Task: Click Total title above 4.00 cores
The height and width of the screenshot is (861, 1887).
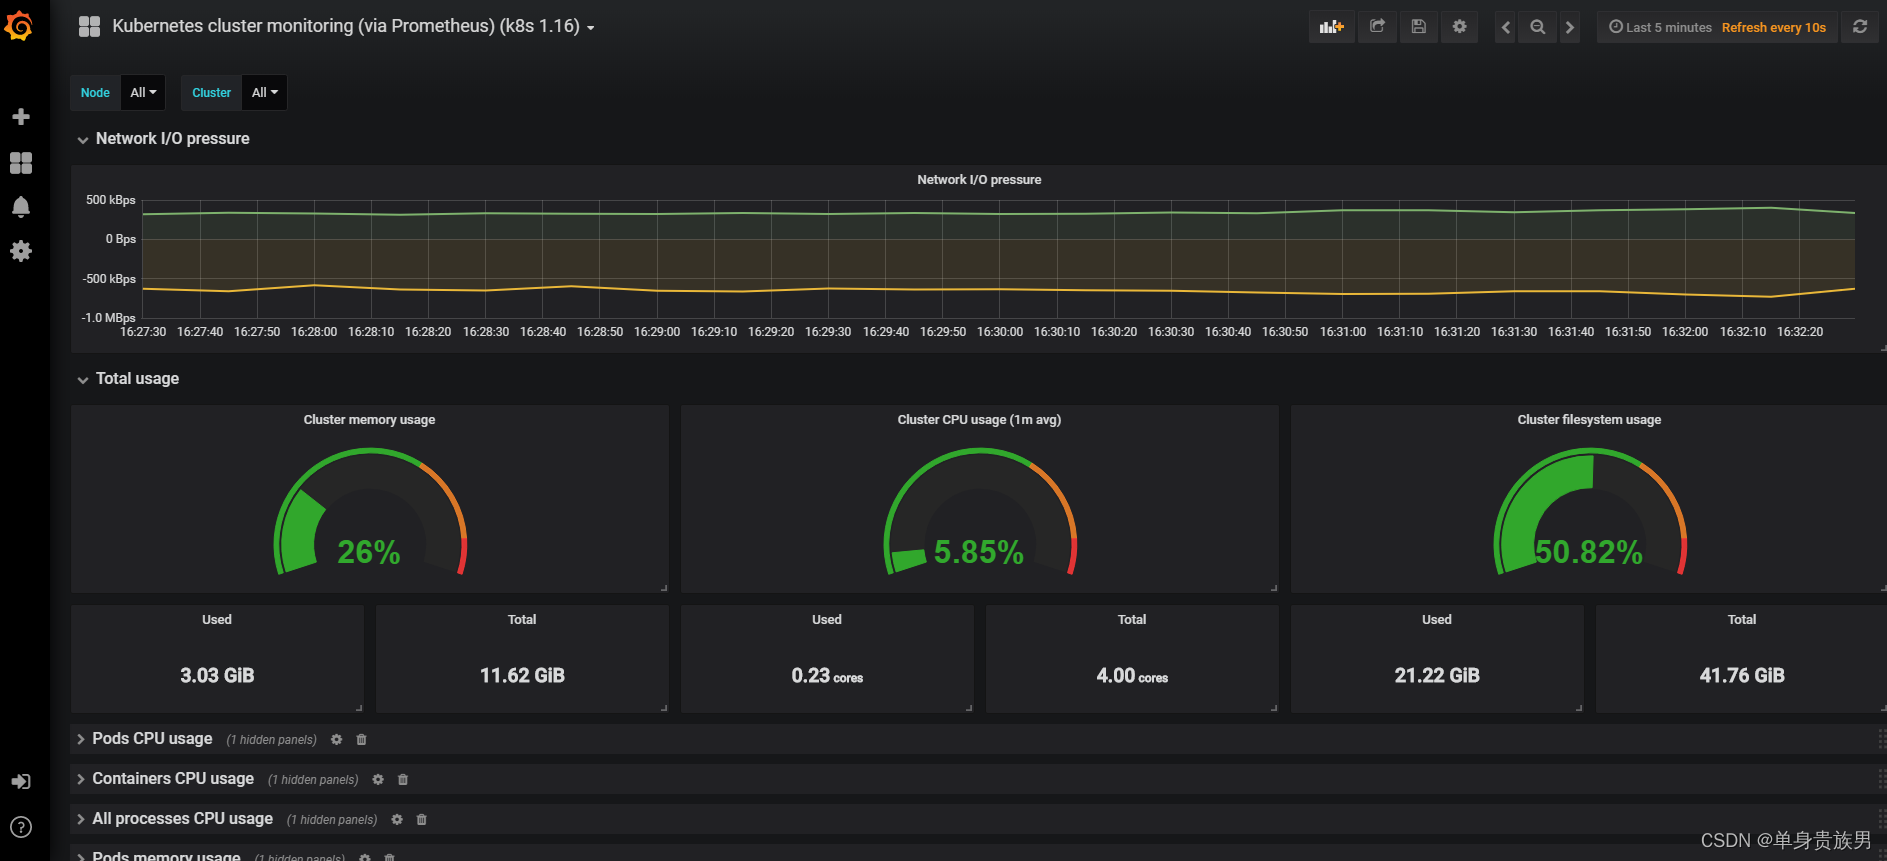Action: pos(1132,620)
